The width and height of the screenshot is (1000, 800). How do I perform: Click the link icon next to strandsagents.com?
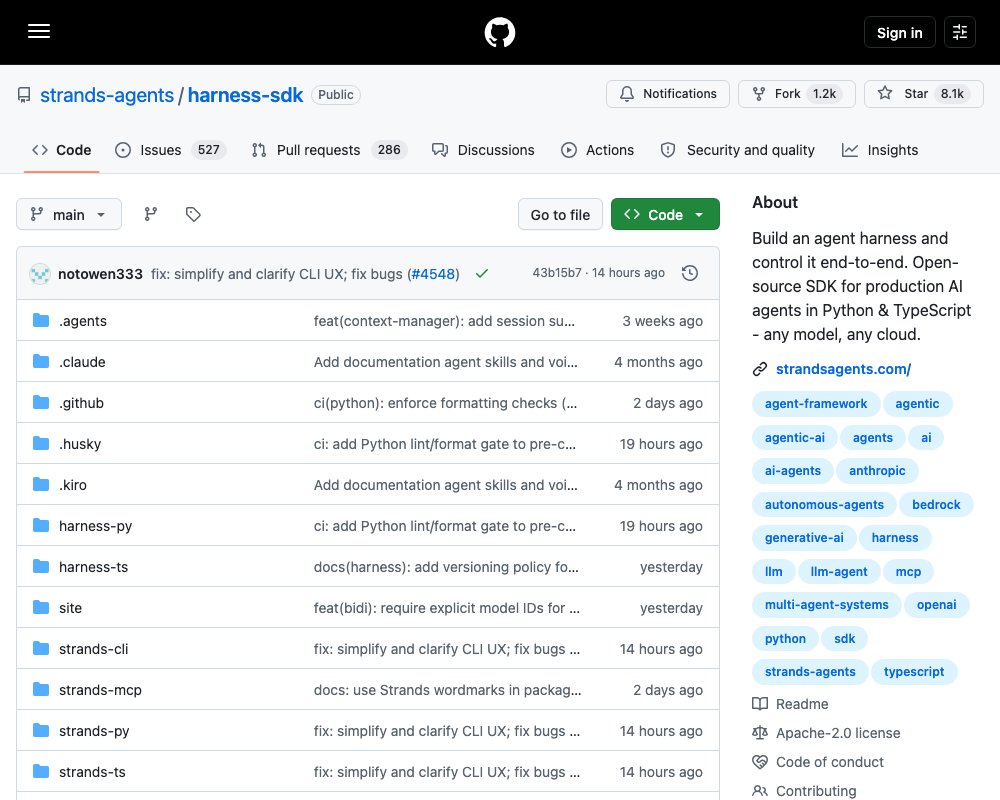[760, 369]
